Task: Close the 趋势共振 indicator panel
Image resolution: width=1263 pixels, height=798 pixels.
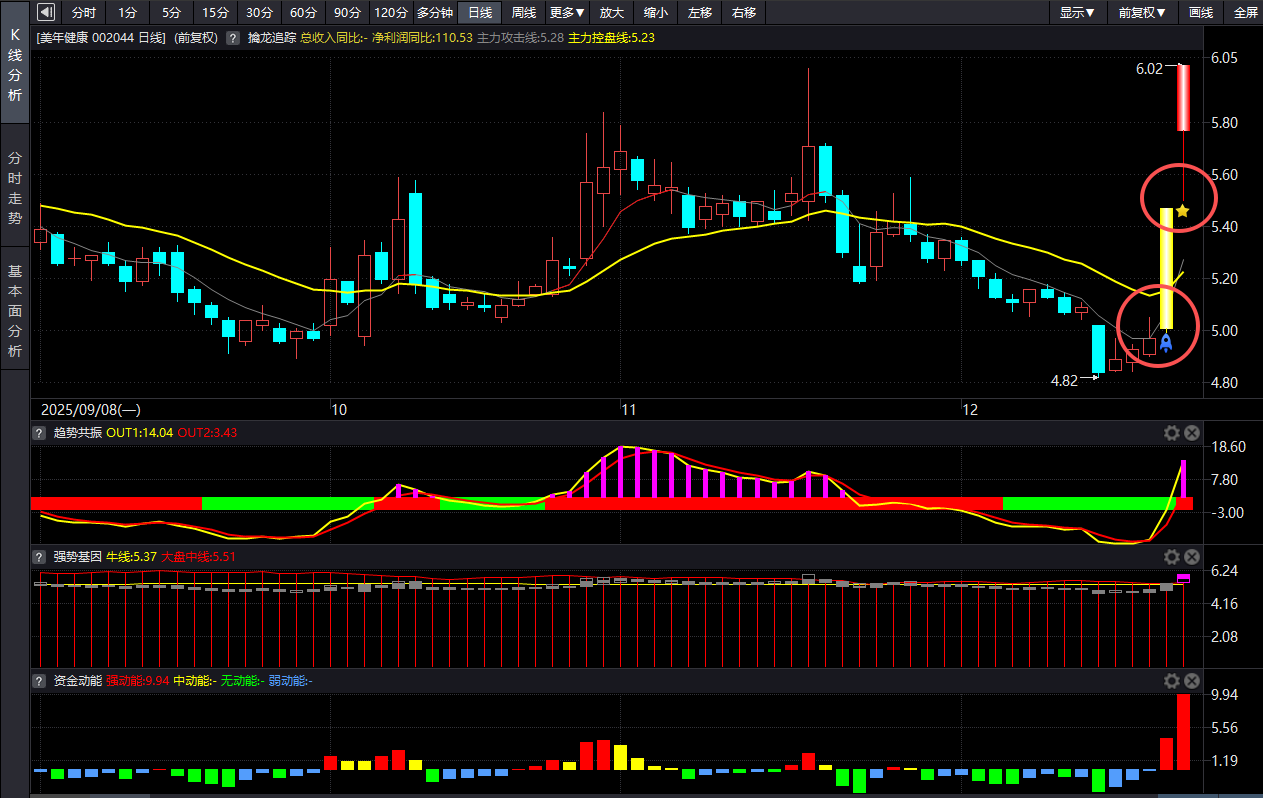Action: (1192, 433)
